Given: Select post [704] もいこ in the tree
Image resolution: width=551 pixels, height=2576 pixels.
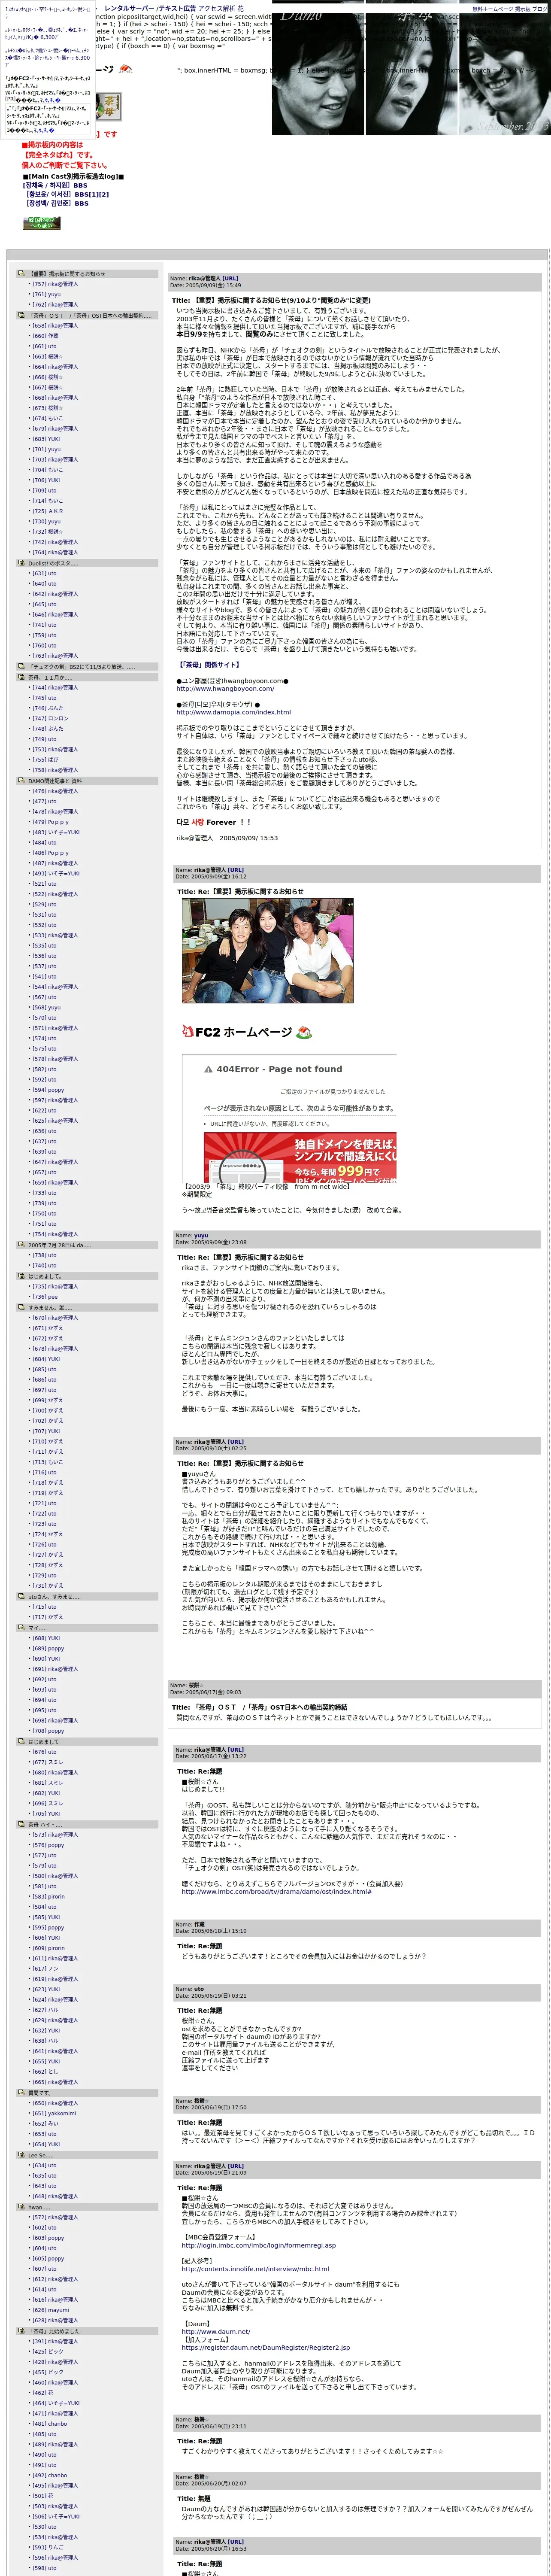Looking at the screenshot, I should 47,470.
